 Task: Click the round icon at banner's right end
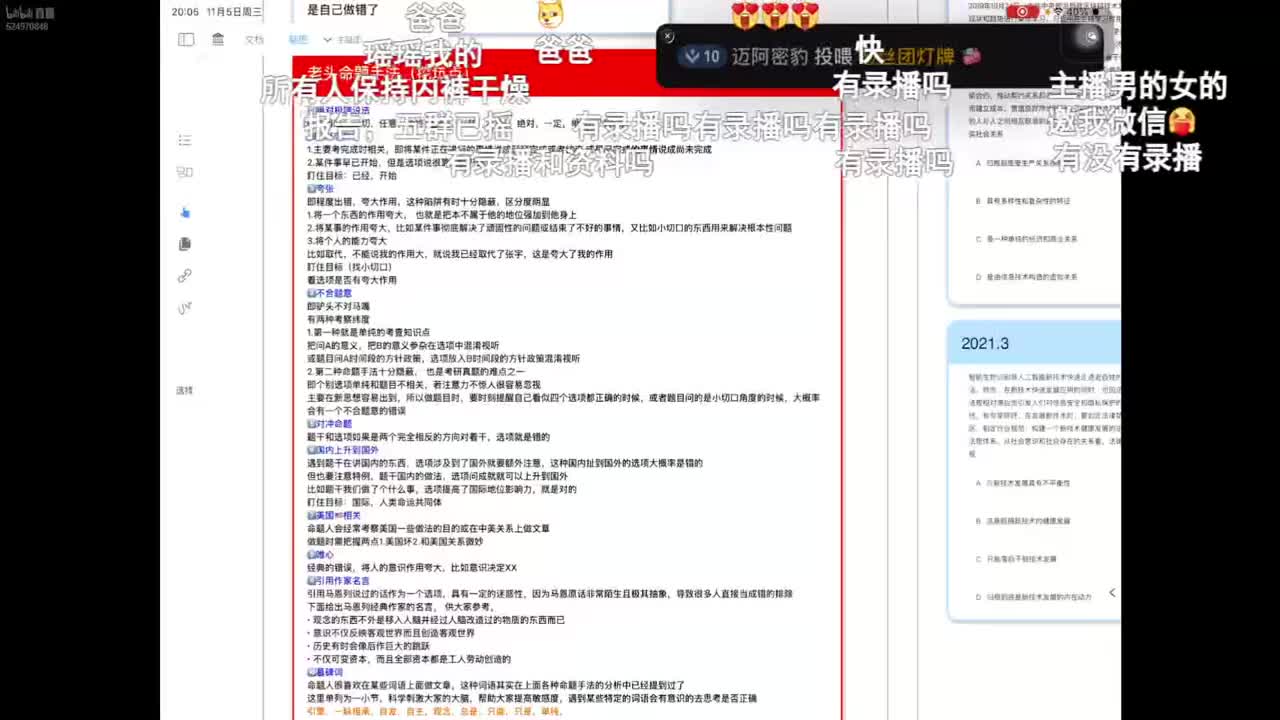[x=1090, y=37]
